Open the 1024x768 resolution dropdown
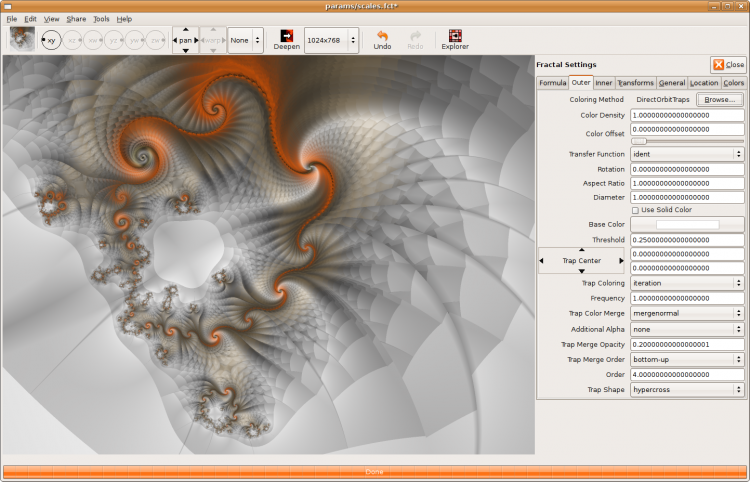Image resolution: width=750 pixels, height=482 pixels. [331, 40]
